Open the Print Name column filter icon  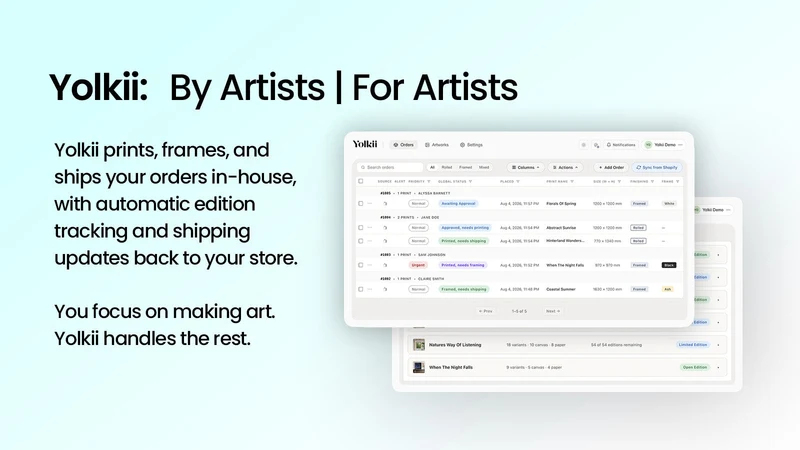pyautogui.click(x=572, y=182)
